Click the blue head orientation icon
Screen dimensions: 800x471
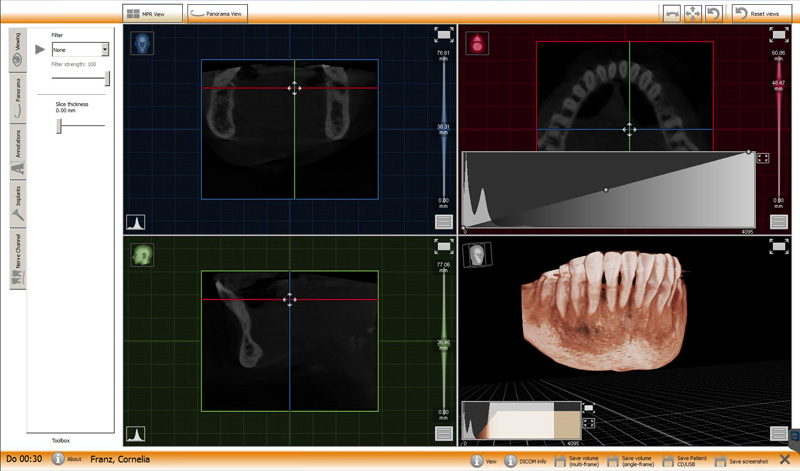(141, 44)
